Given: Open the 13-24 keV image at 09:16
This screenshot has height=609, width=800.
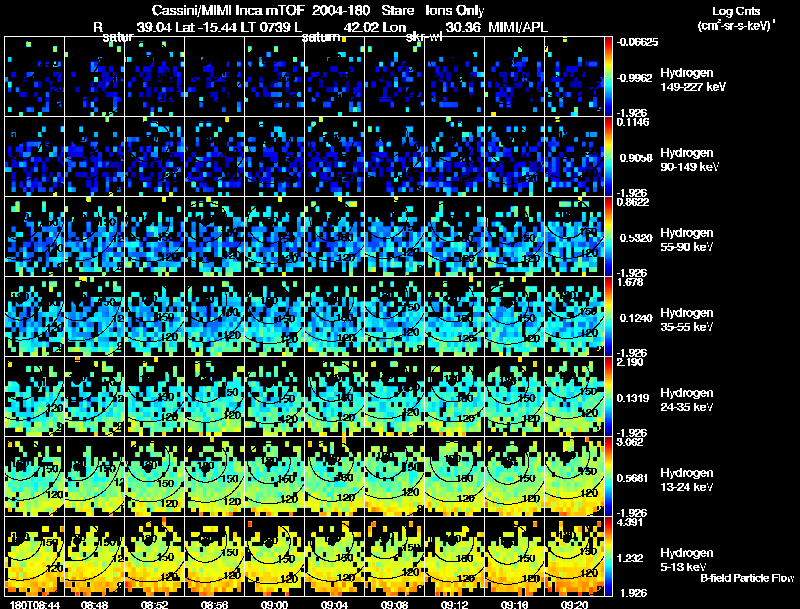Looking at the screenshot, I should pos(514,476).
